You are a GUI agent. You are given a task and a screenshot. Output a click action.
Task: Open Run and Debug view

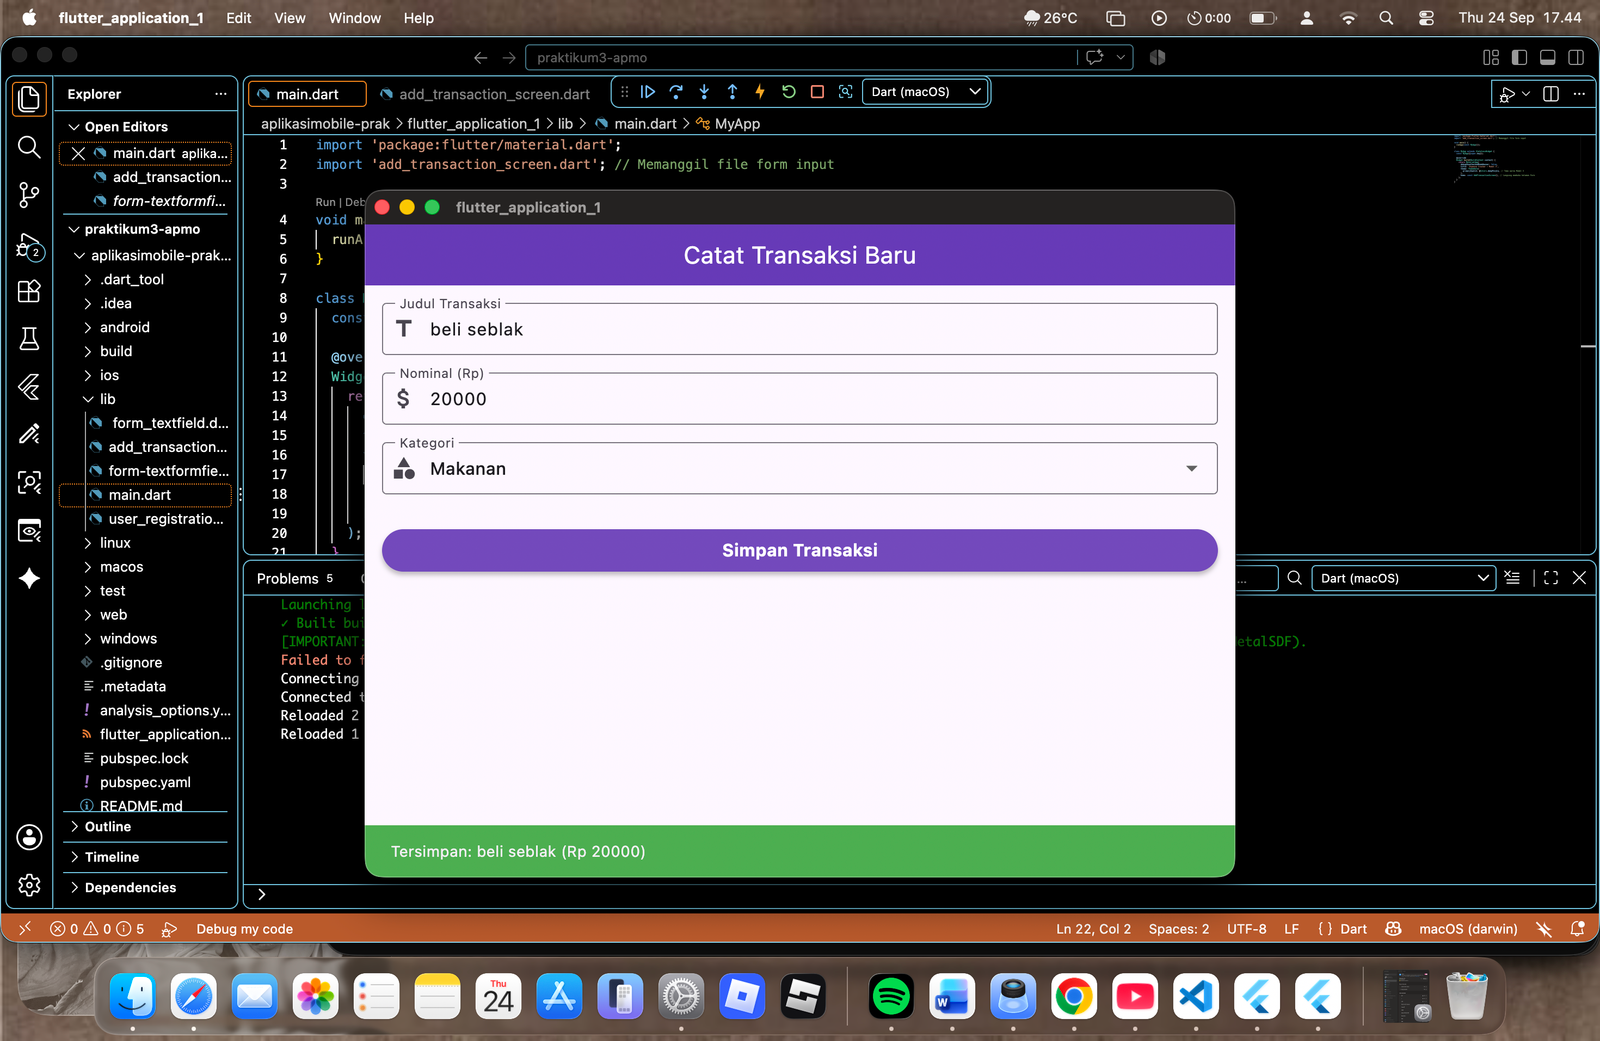click(x=29, y=245)
